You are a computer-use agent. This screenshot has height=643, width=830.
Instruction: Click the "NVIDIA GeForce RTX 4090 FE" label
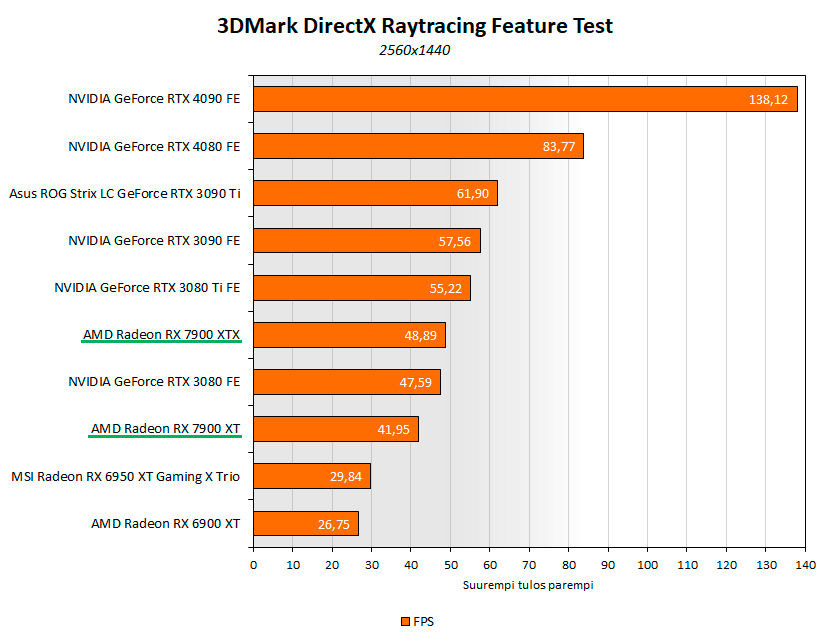point(154,99)
